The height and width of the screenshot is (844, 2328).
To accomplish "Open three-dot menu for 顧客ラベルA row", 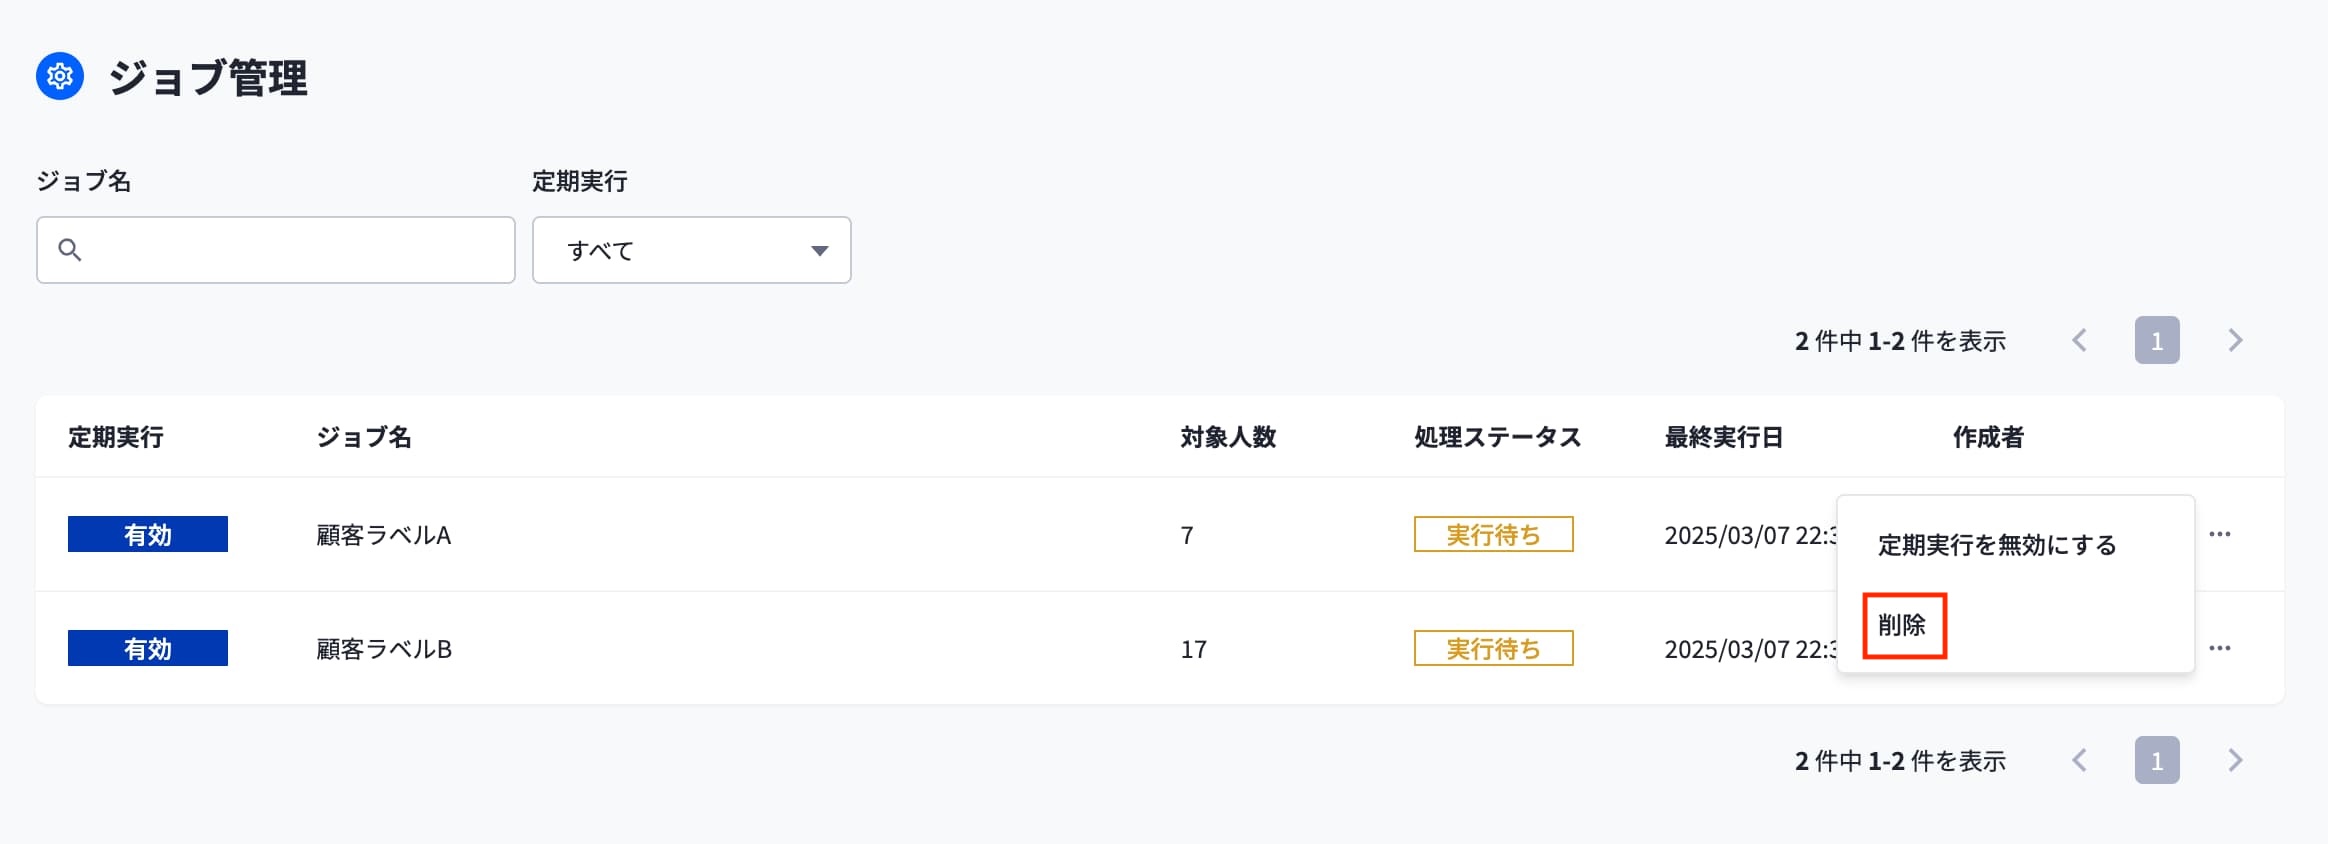I will pyautogui.click(x=2220, y=534).
